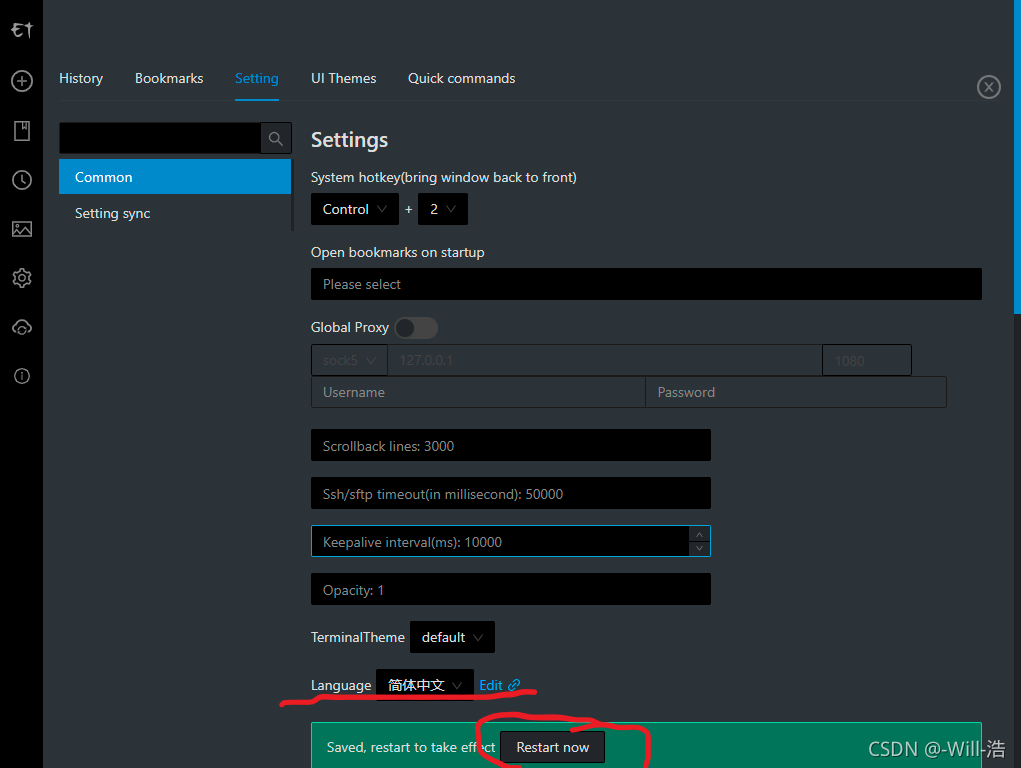Click the Opacity field

510,590
